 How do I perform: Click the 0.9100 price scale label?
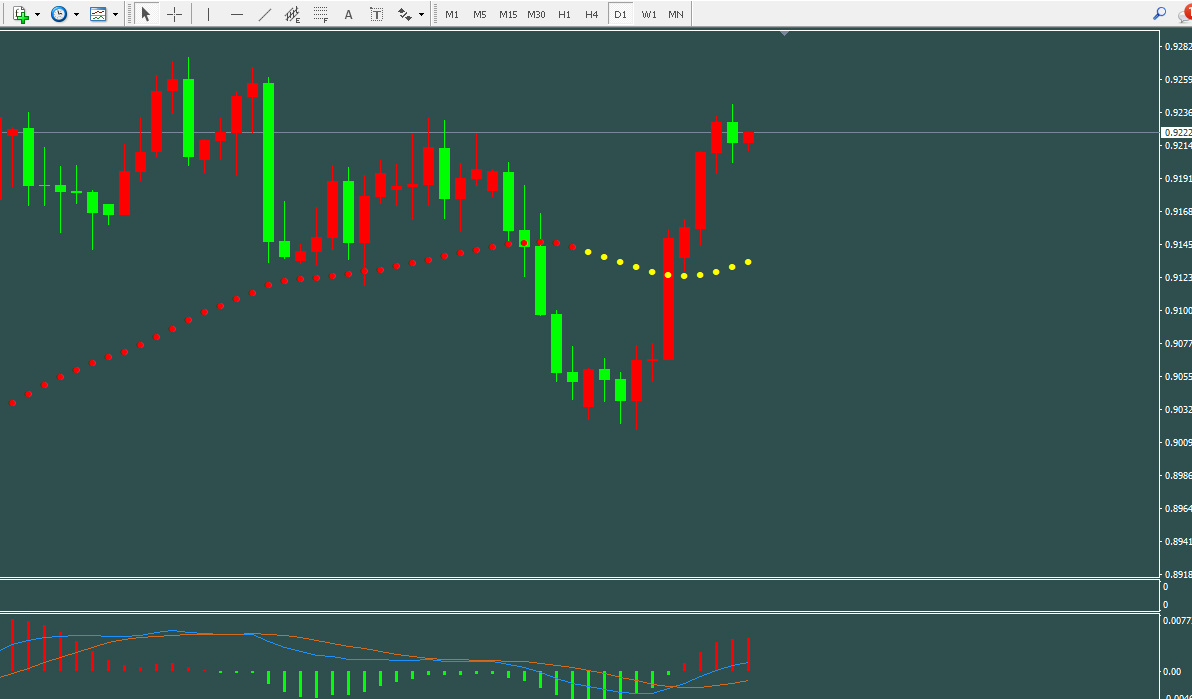(1178, 310)
